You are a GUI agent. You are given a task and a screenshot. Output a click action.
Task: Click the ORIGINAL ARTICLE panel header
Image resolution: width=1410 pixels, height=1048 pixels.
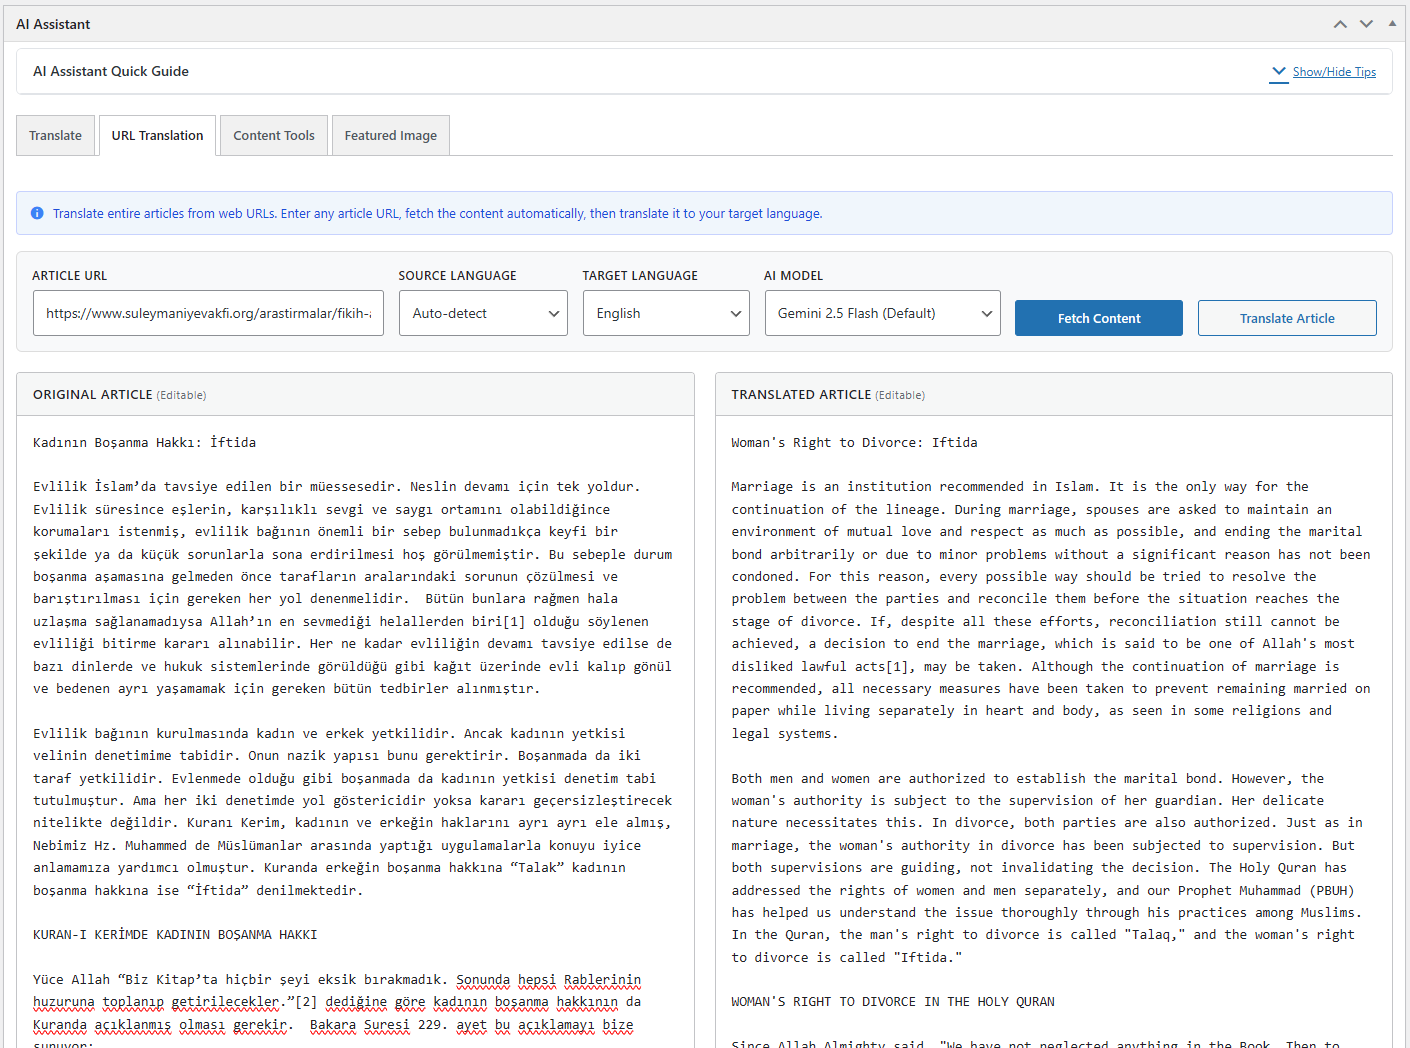(355, 394)
